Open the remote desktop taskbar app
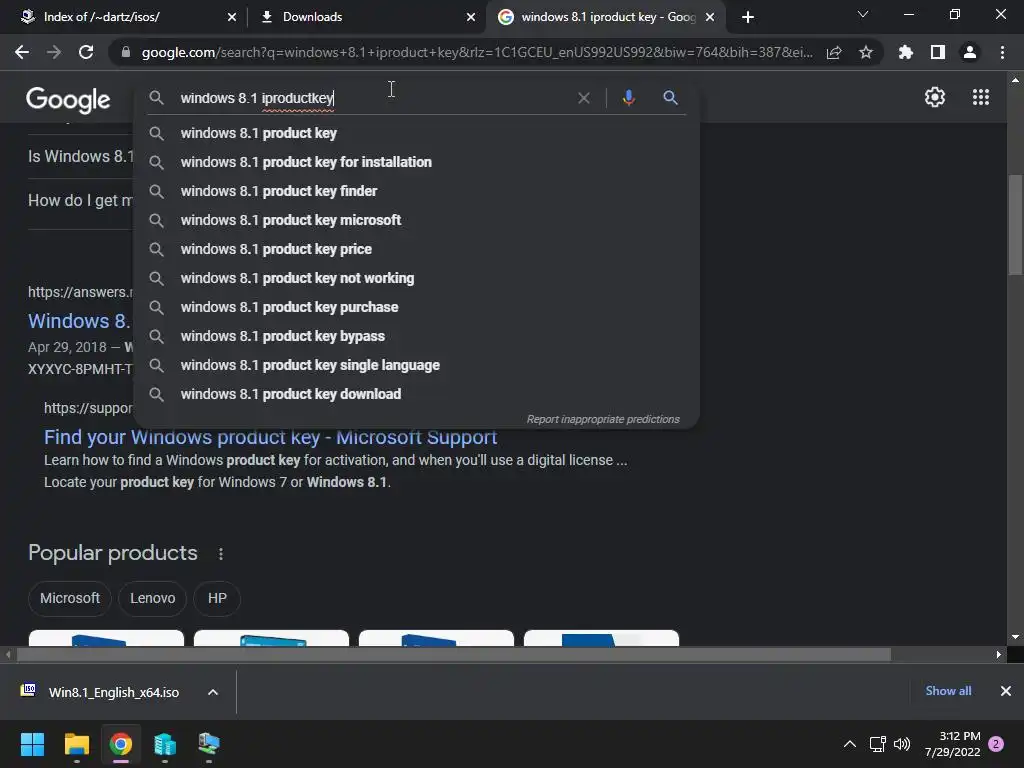This screenshot has height=768, width=1024. click(x=208, y=744)
